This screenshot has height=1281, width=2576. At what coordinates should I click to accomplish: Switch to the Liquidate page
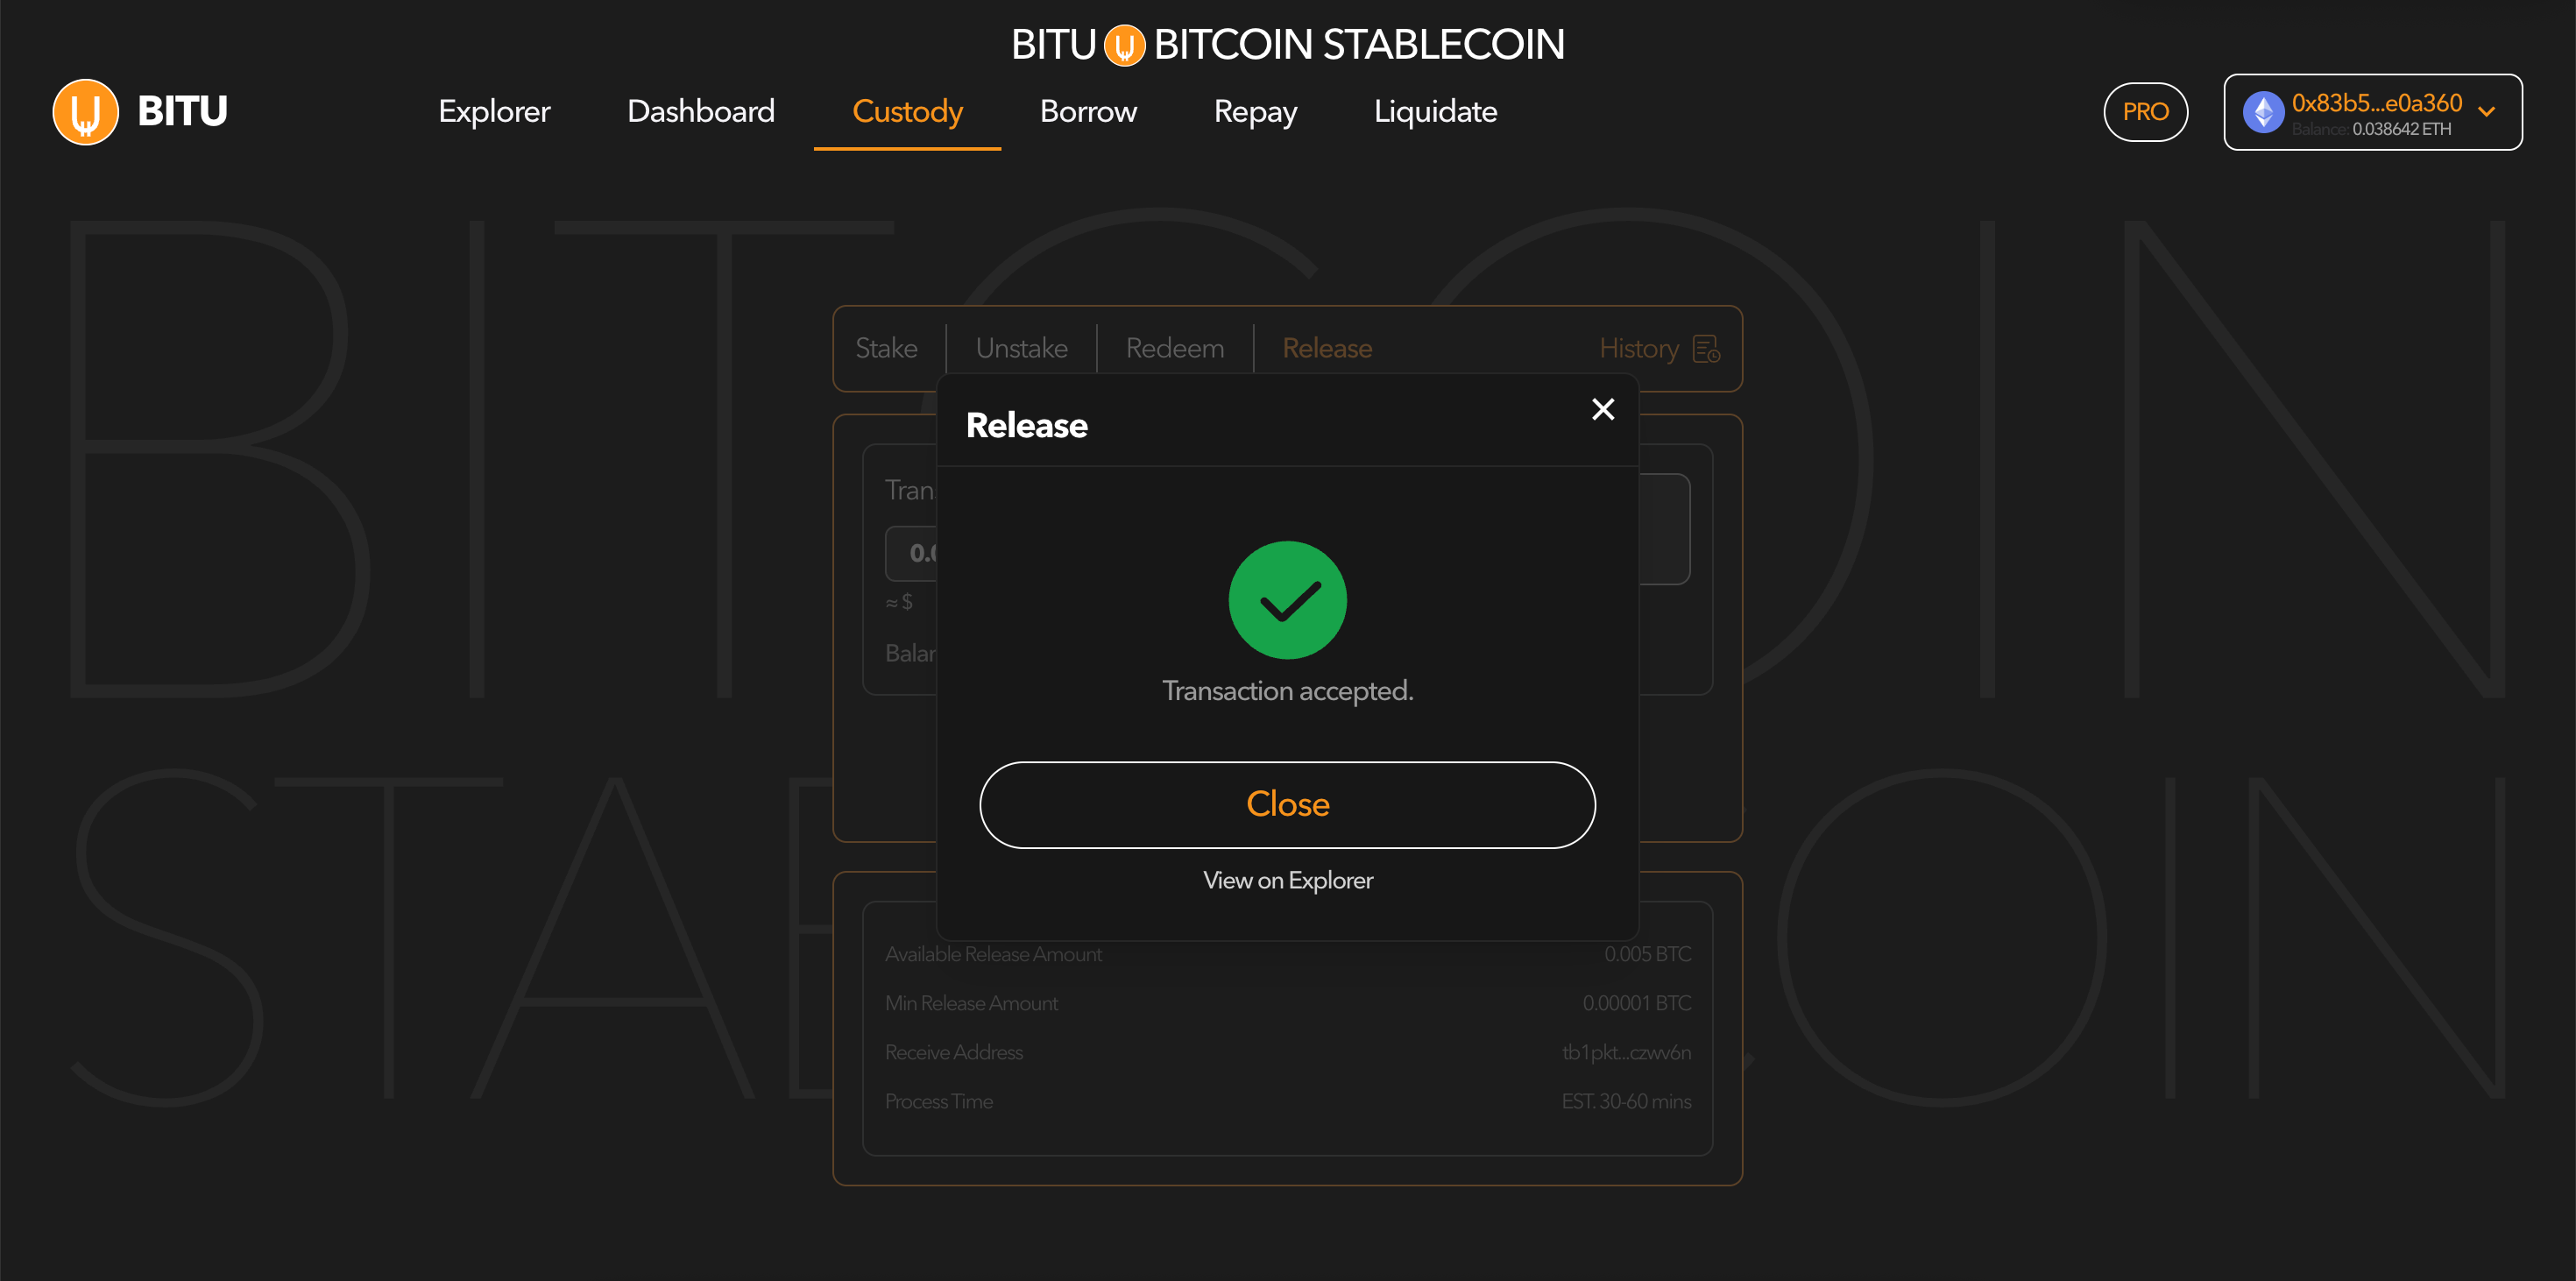tap(1435, 112)
